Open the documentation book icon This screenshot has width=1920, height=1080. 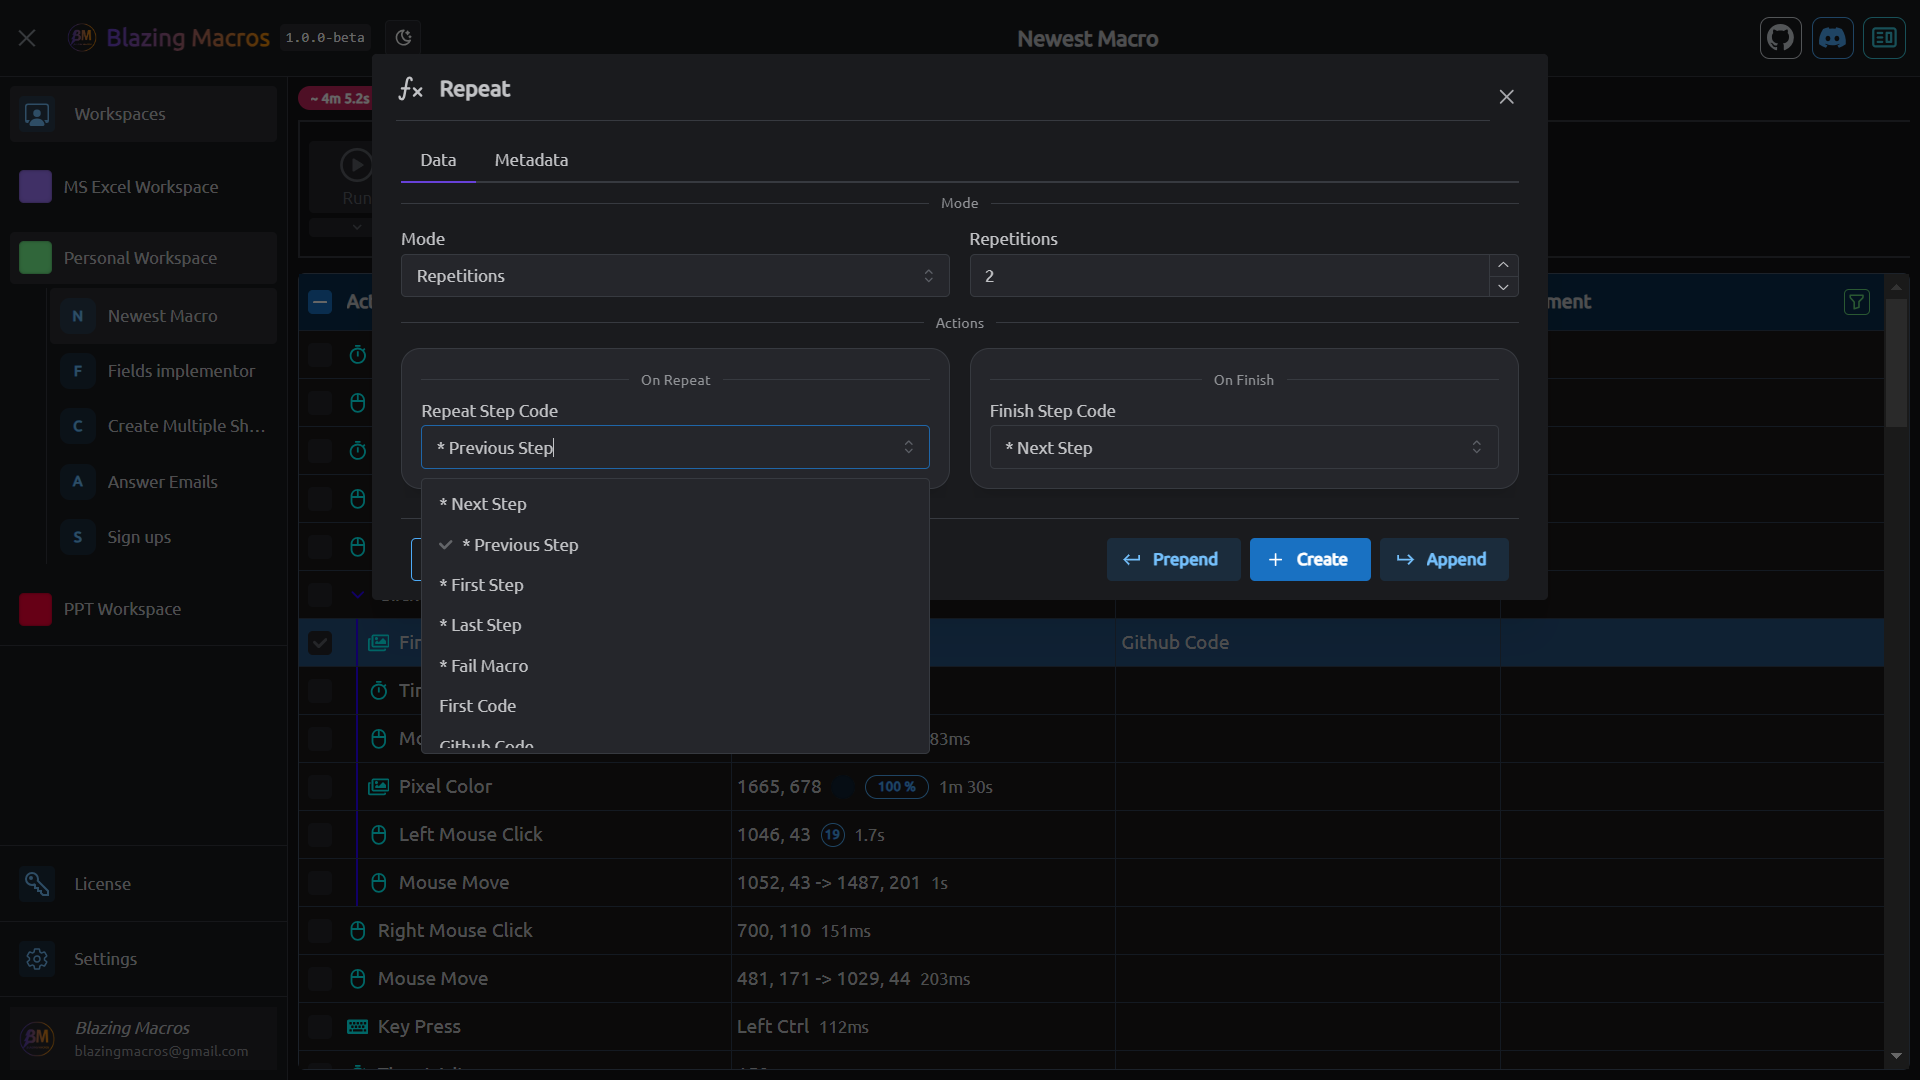[1884, 38]
